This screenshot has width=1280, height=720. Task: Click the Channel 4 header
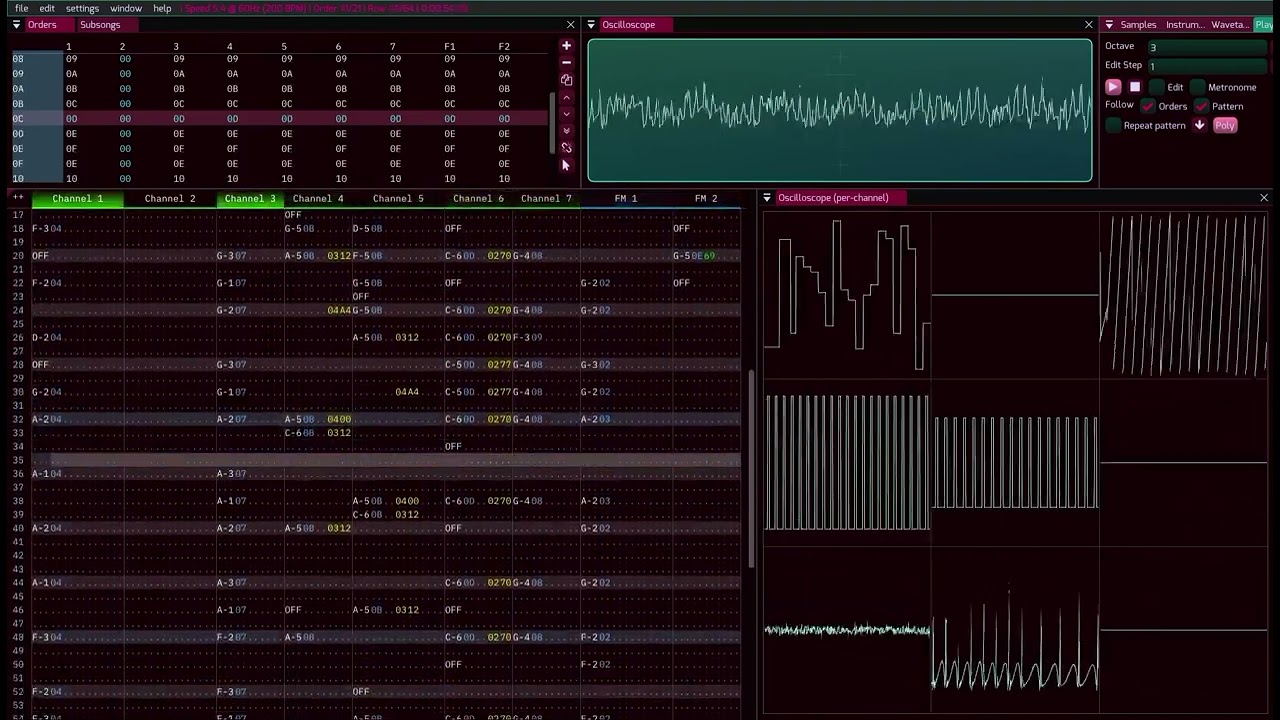click(x=318, y=198)
